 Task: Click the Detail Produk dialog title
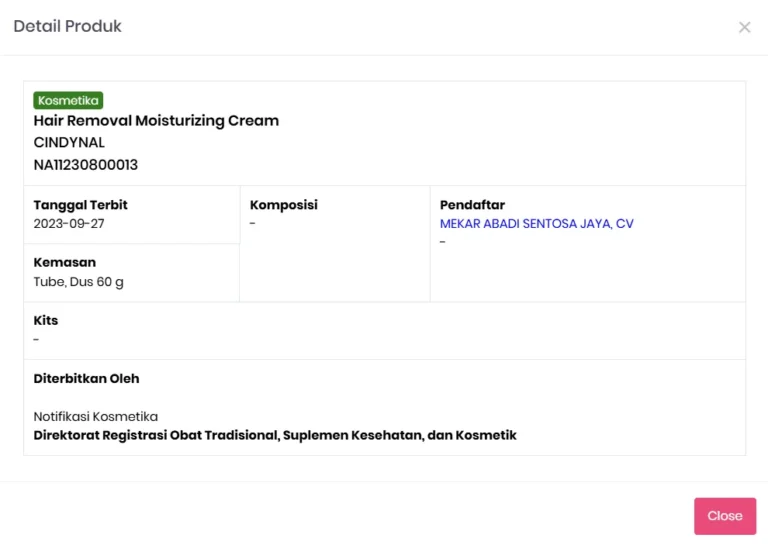pyautogui.click(x=68, y=26)
